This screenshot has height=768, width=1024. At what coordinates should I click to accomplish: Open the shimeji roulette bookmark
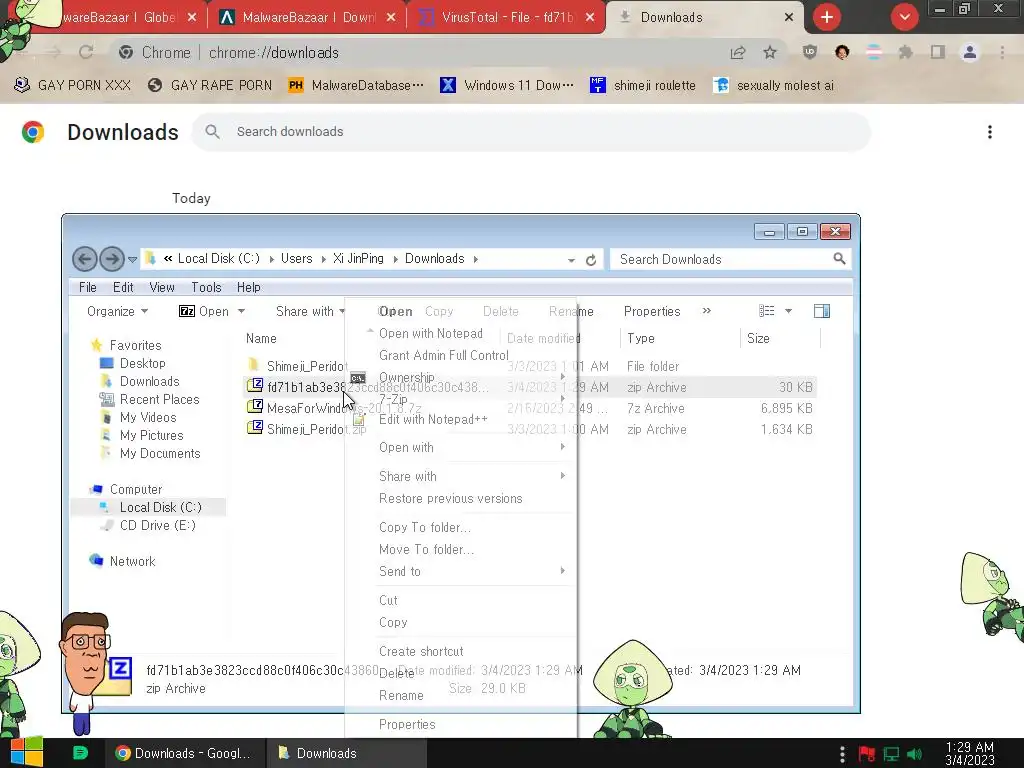coord(643,86)
